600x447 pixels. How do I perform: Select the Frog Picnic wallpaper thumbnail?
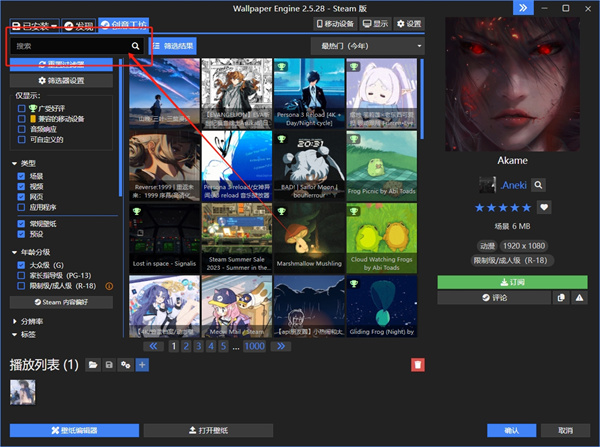pos(382,166)
